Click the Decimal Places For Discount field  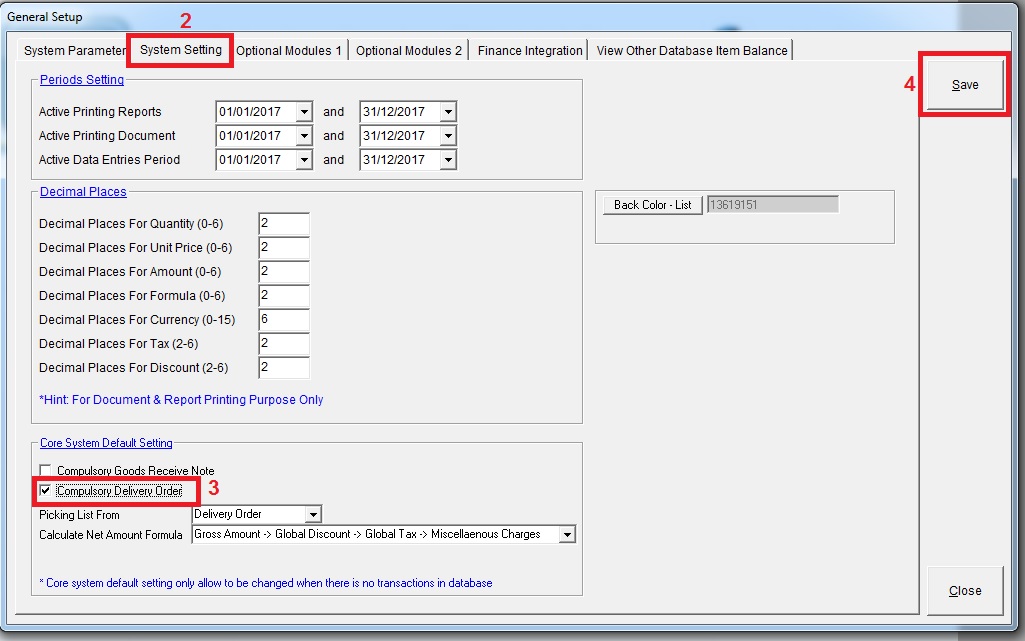[x=283, y=368]
